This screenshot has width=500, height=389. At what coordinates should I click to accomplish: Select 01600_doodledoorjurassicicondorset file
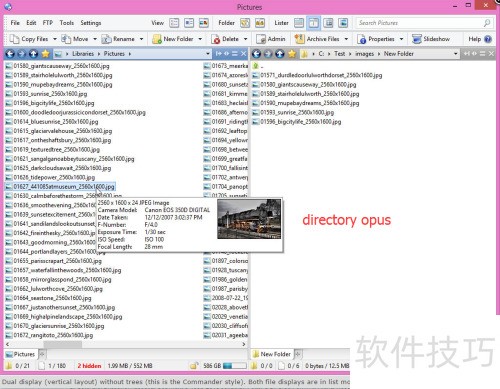[x=76, y=112]
